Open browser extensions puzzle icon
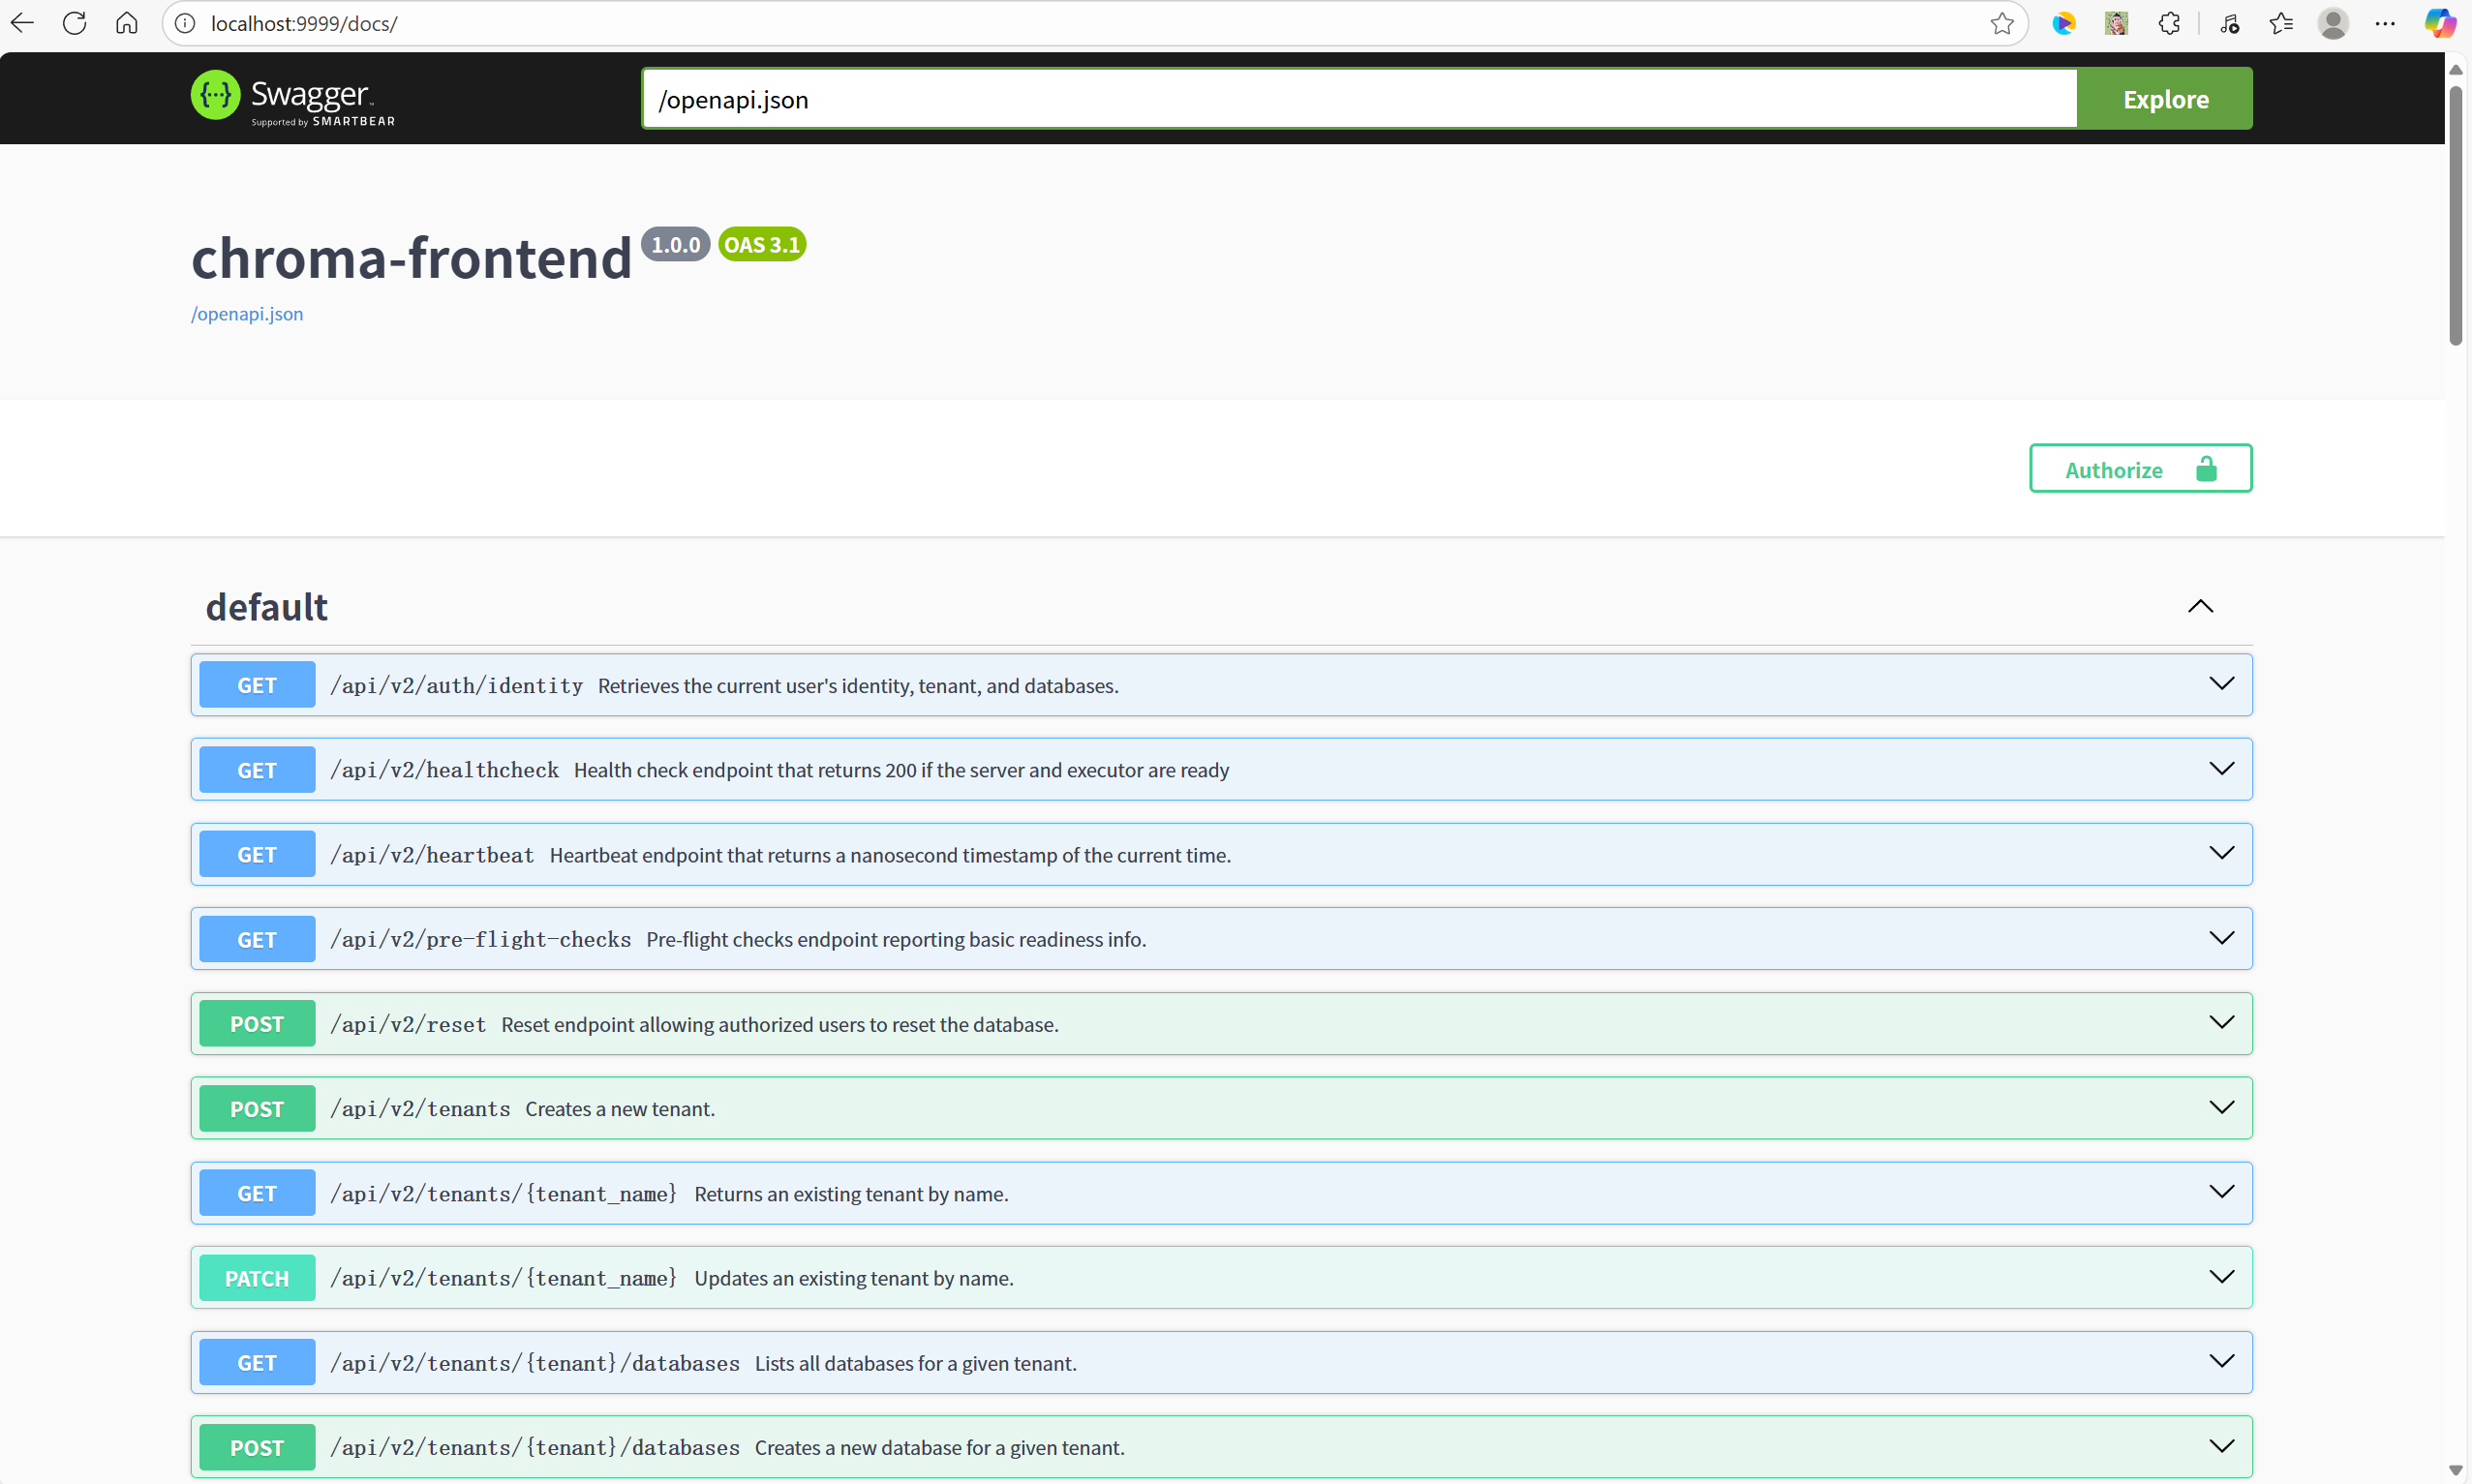 coord(2168,23)
